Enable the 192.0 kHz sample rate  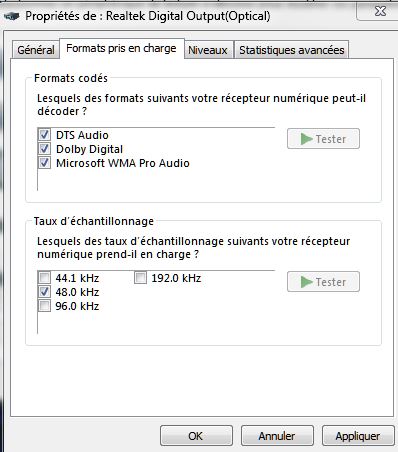click(140, 278)
